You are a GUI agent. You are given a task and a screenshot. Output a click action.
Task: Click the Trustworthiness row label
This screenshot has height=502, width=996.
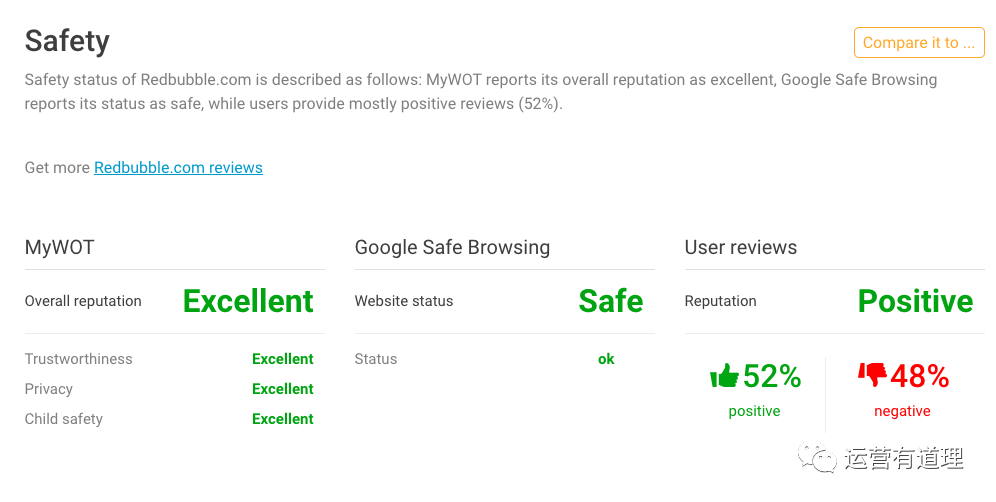79,359
